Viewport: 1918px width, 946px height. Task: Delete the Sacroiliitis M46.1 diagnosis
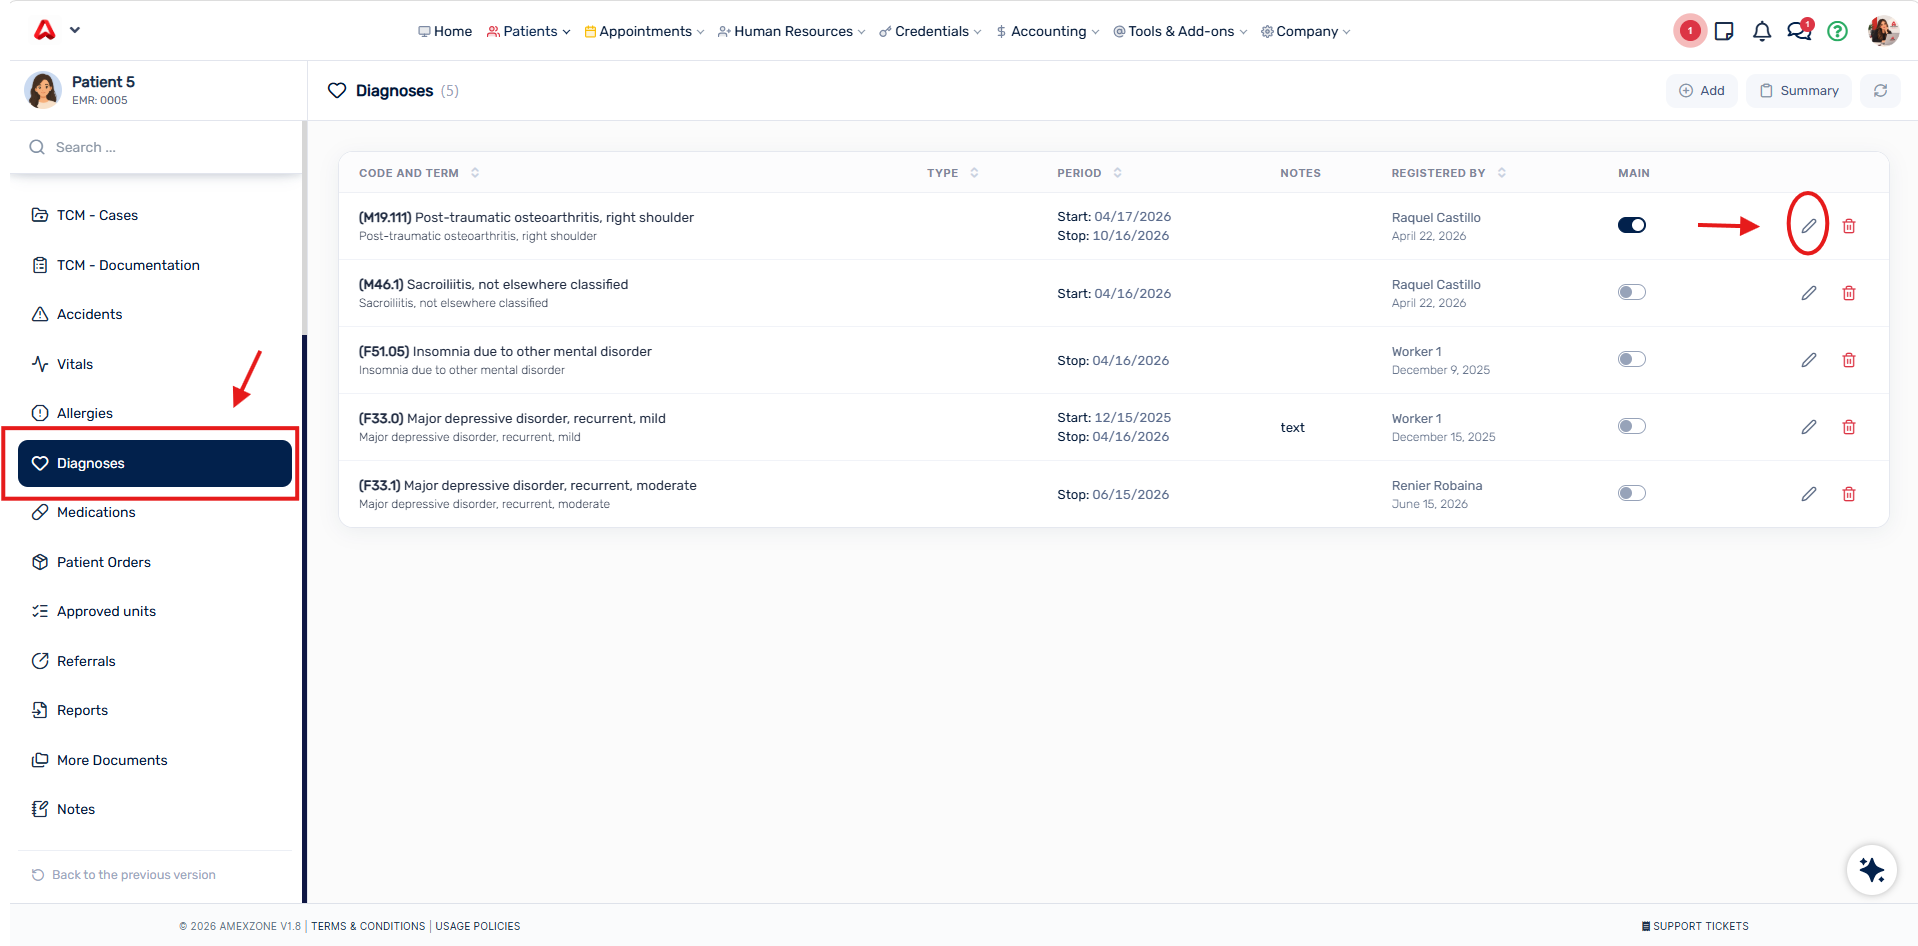(1848, 293)
